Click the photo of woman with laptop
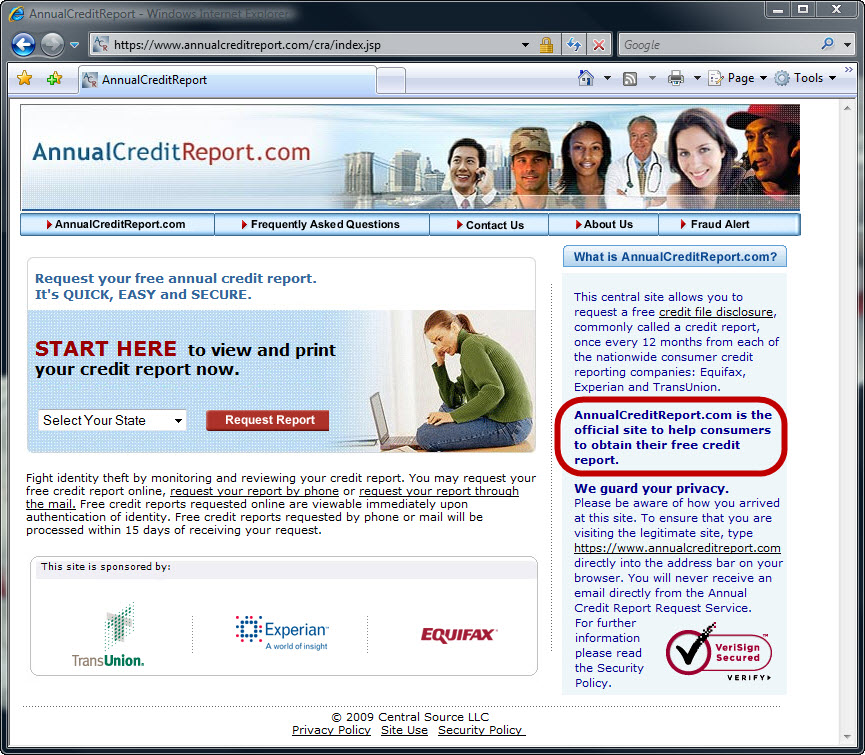The width and height of the screenshot is (865, 755). click(x=450, y=381)
